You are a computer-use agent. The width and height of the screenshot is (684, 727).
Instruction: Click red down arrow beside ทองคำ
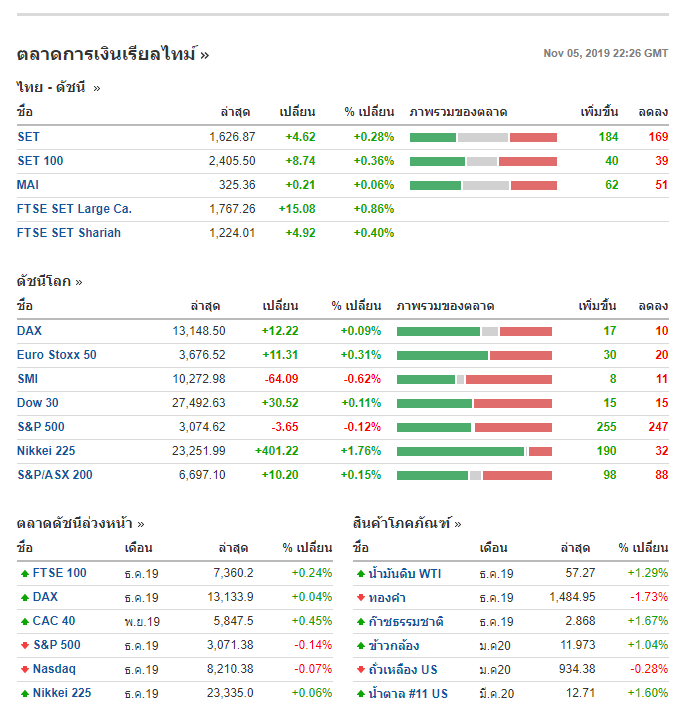click(360, 598)
